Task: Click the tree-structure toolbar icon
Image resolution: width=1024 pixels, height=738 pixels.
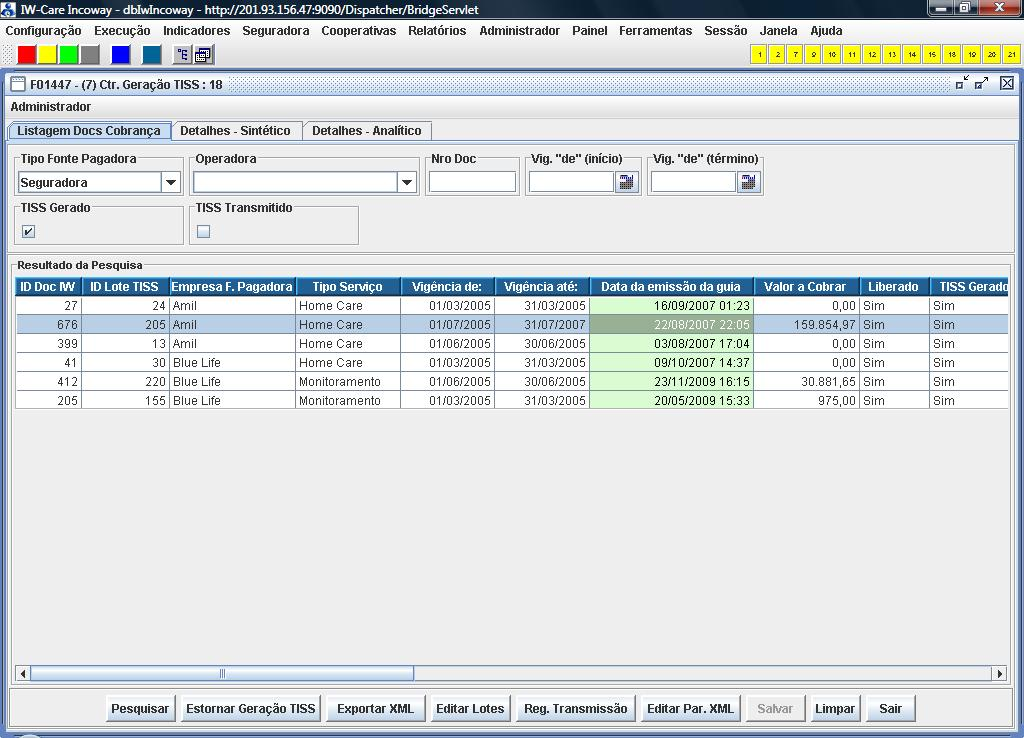Action: tap(182, 55)
